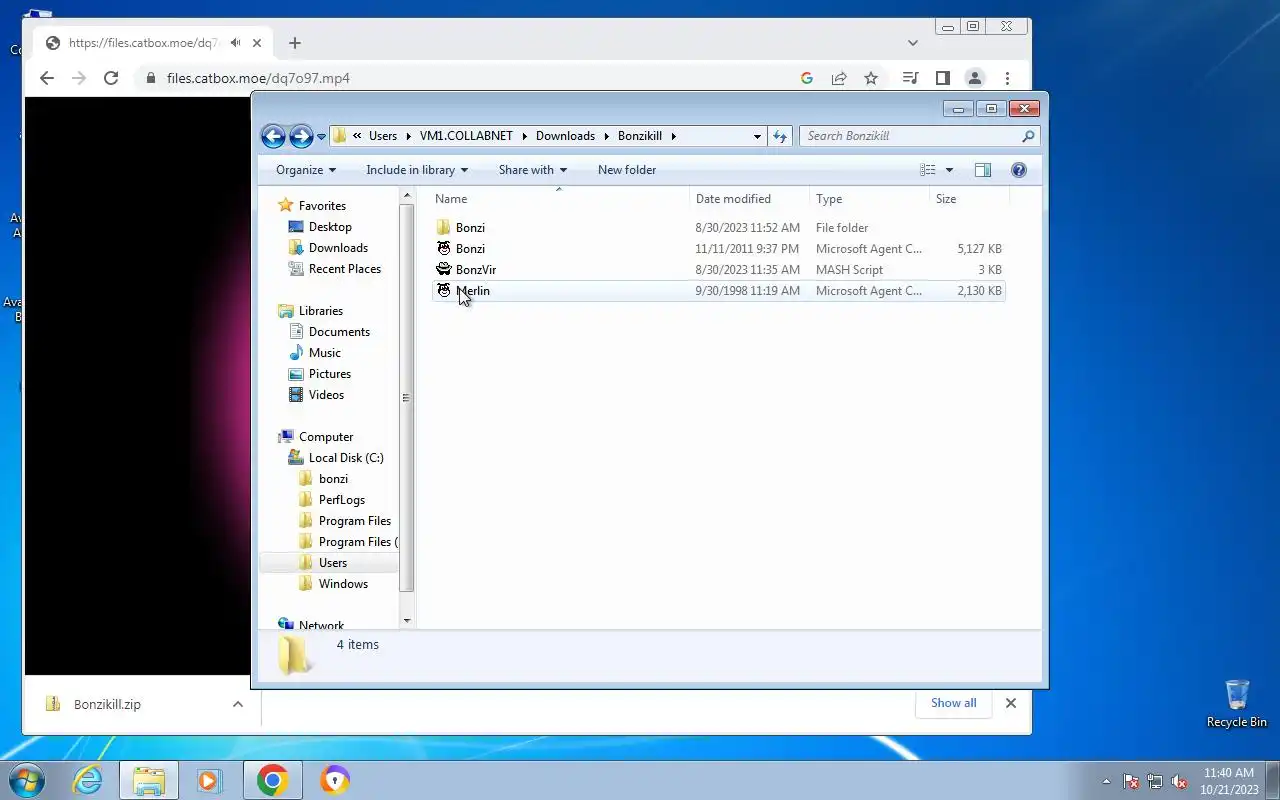Open Bonzikill.zip download options arrow
The width and height of the screenshot is (1280, 800).
coord(237,704)
